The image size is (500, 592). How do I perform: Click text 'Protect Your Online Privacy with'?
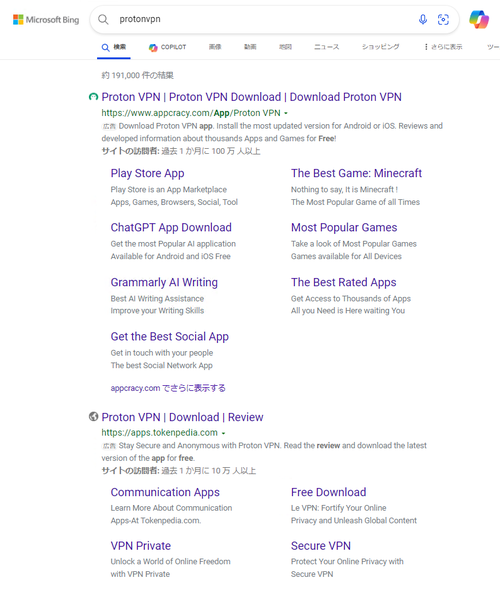(x=347, y=561)
